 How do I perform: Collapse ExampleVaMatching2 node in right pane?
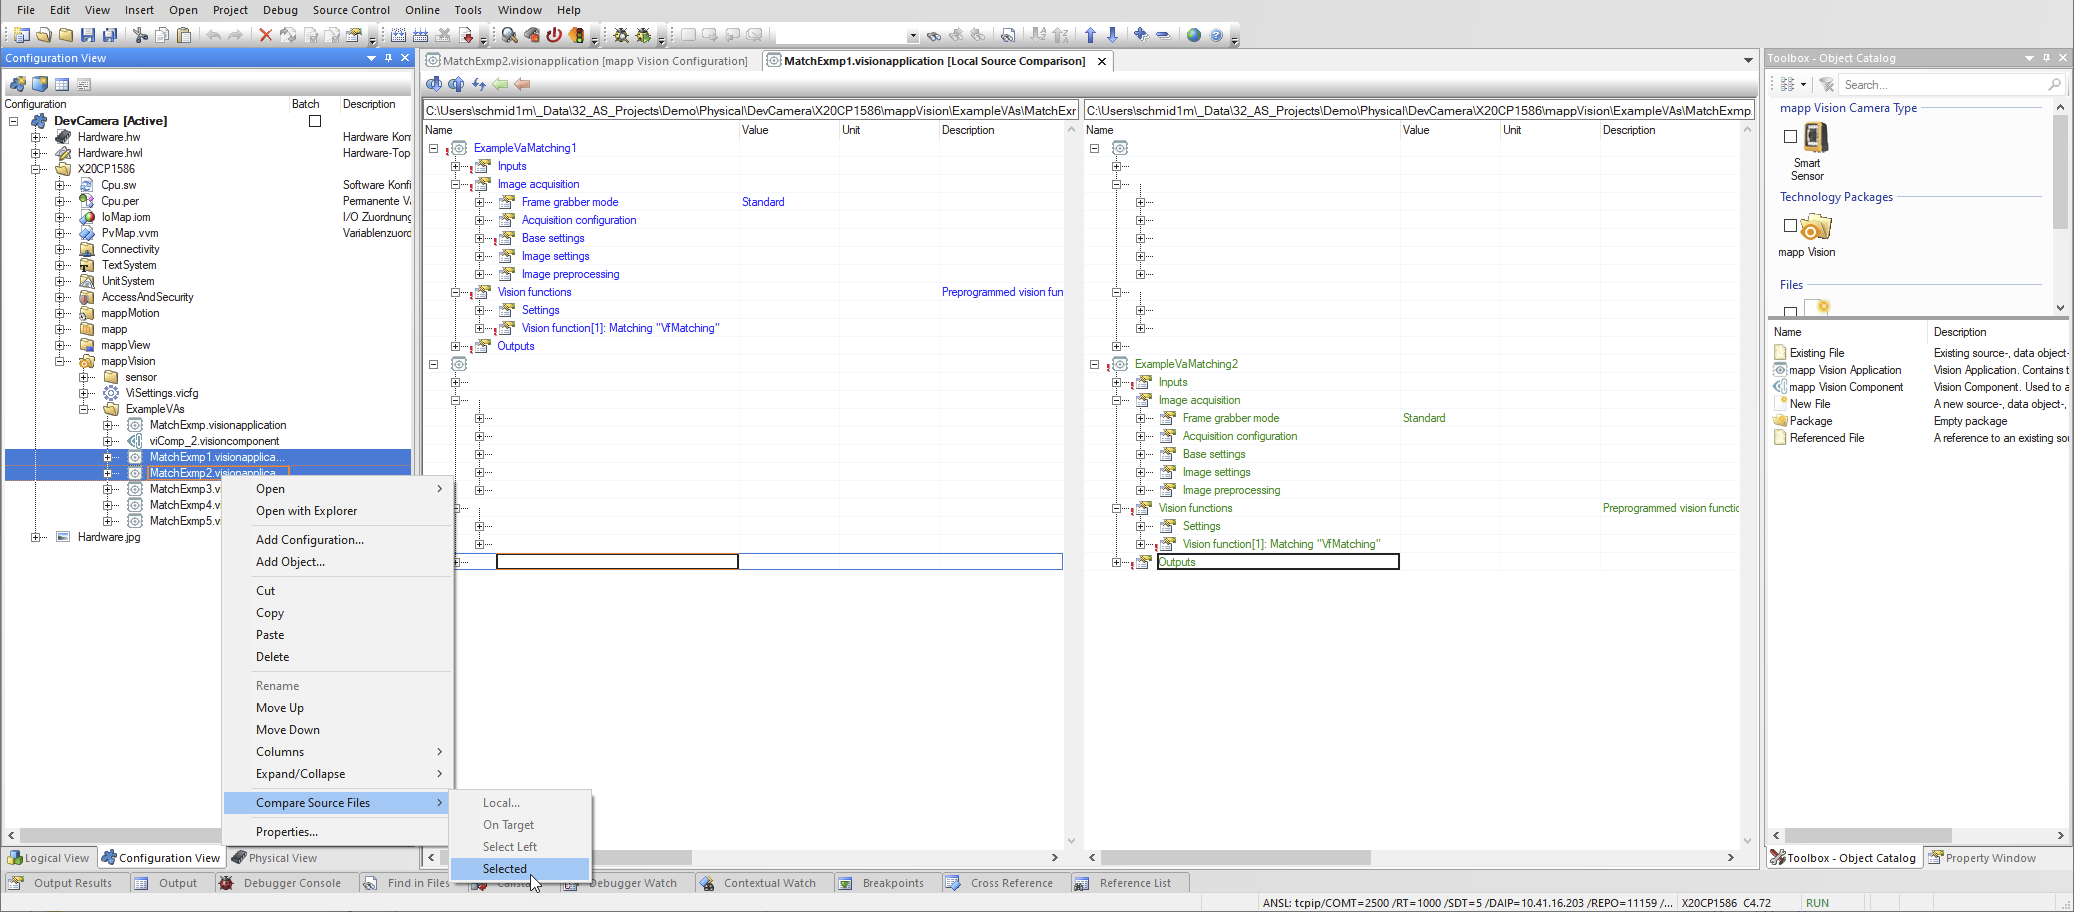(x=1094, y=364)
